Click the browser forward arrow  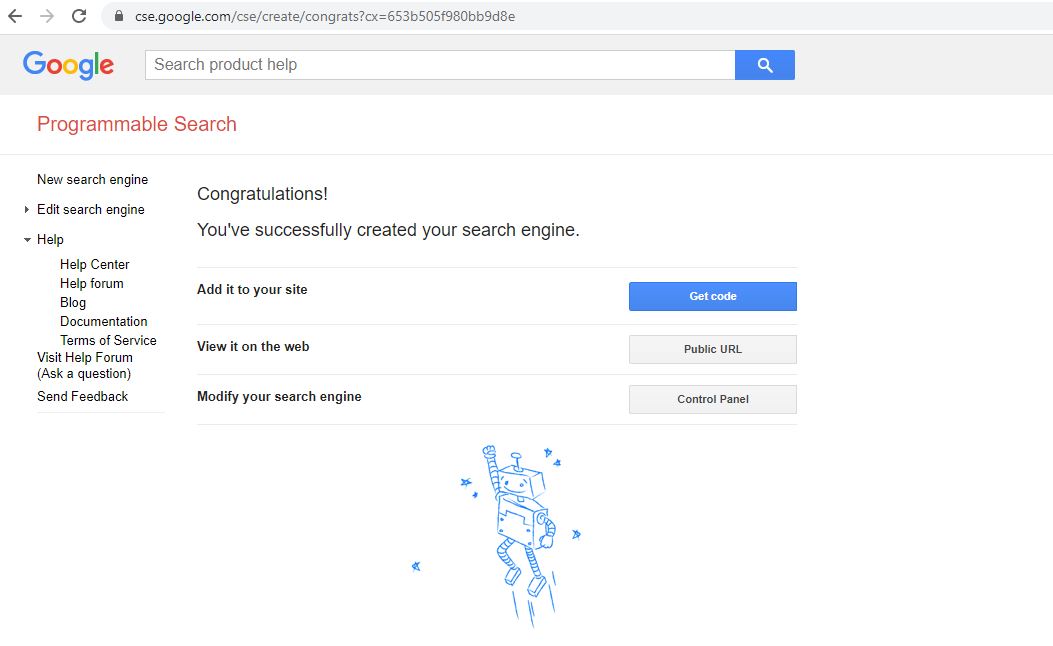[48, 16]
